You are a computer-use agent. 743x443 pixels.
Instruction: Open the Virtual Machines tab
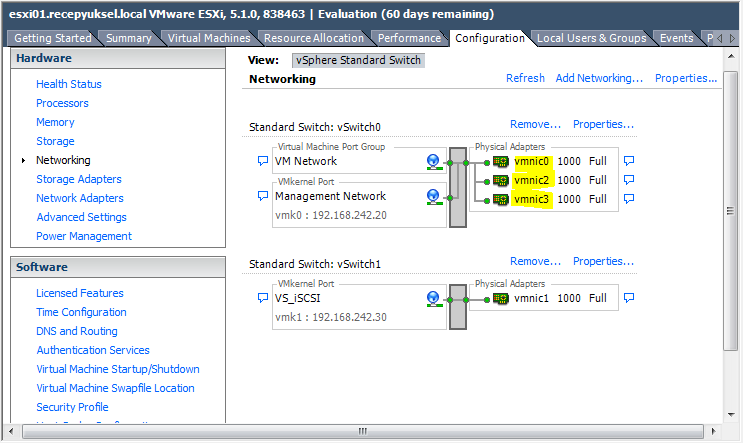click(x=209, y=38)
